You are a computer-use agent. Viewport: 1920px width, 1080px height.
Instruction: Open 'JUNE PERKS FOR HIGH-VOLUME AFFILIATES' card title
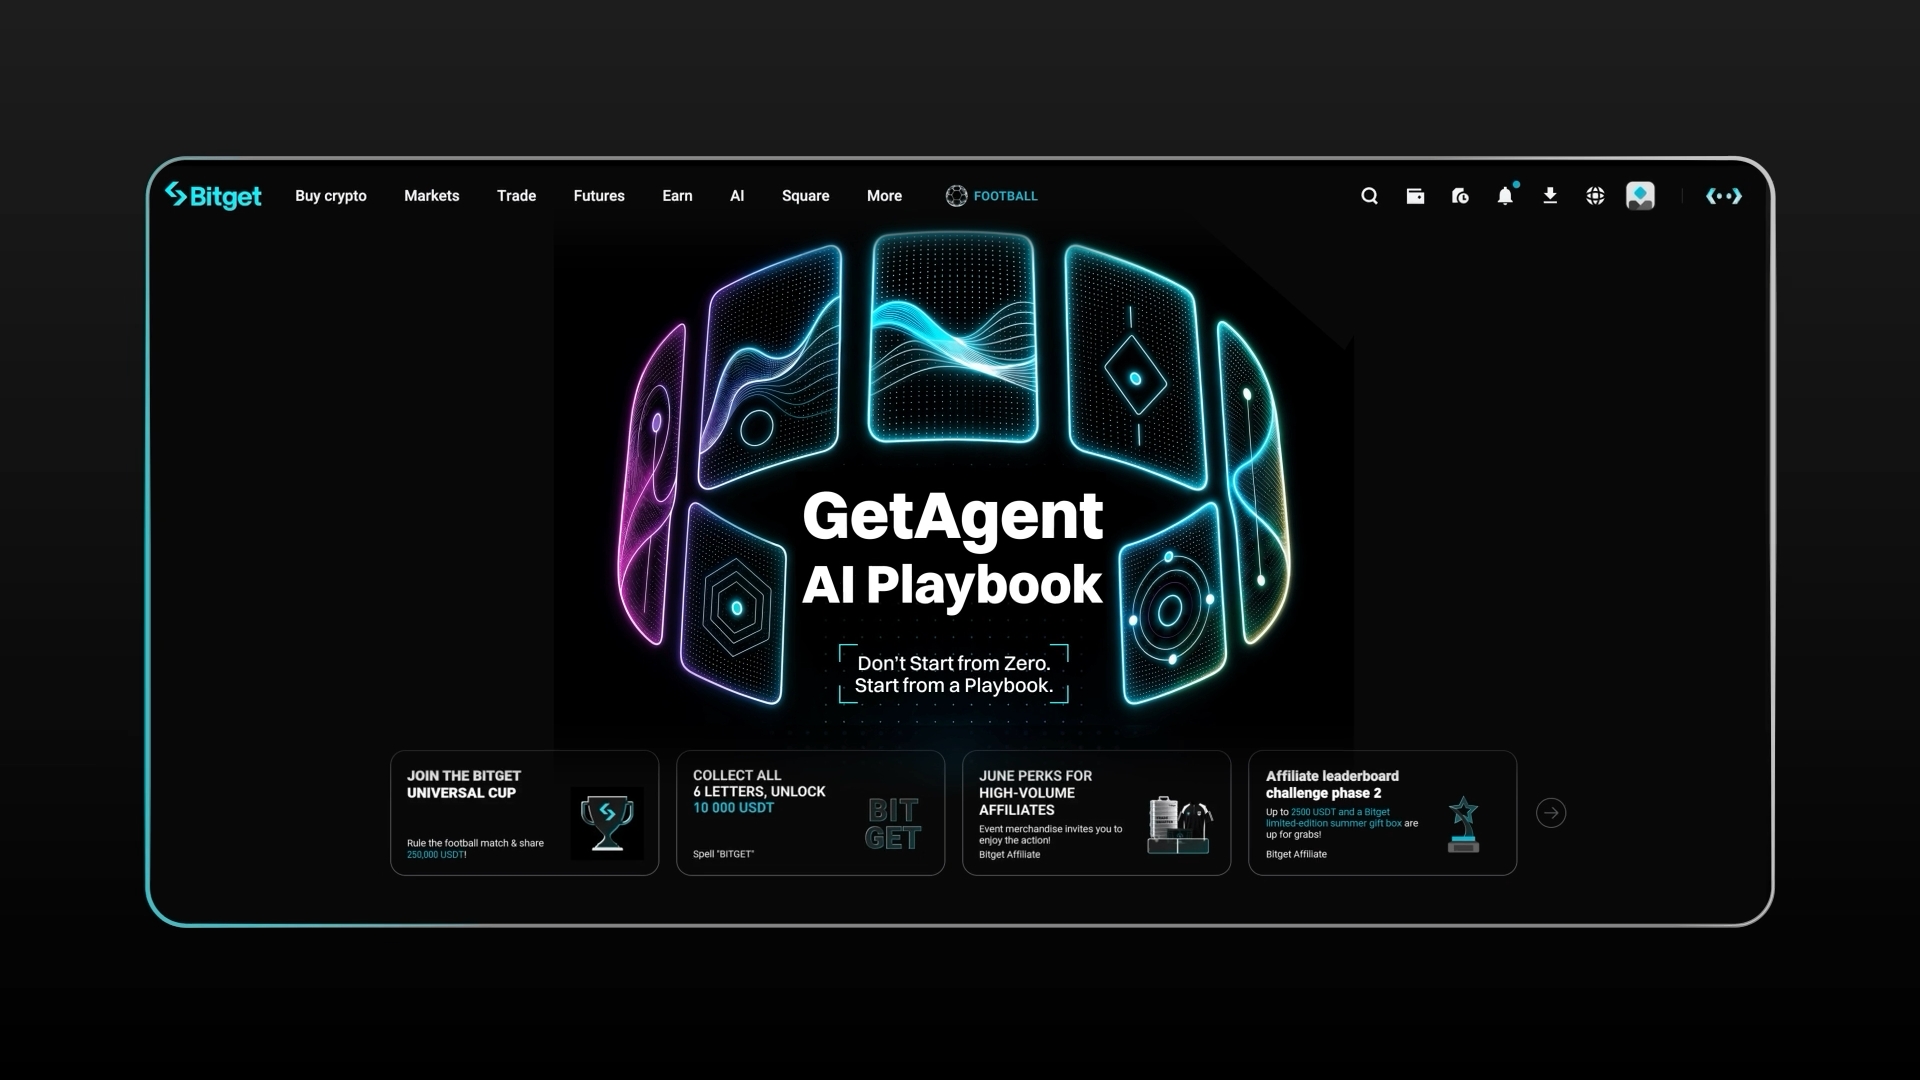(x=1035, y=793)
